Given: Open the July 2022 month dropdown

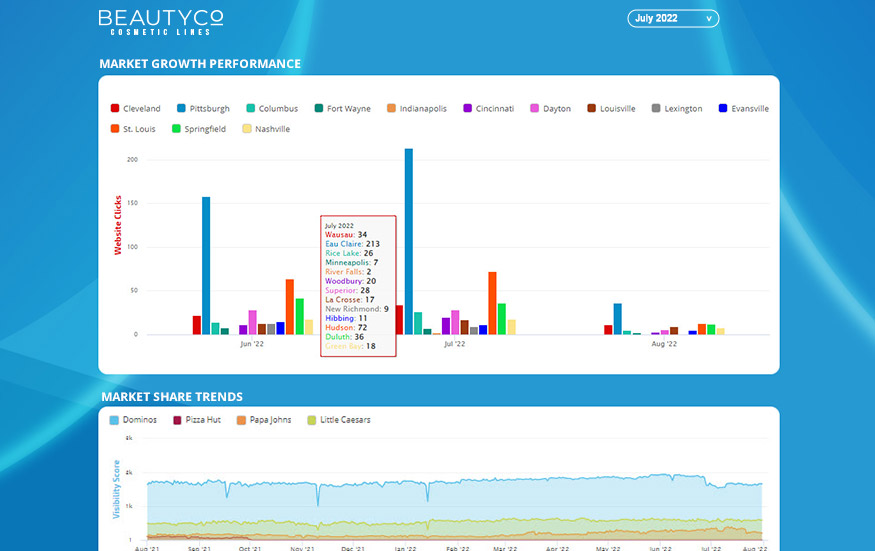Looking at the screenshot, I should (x=672, y=18).
